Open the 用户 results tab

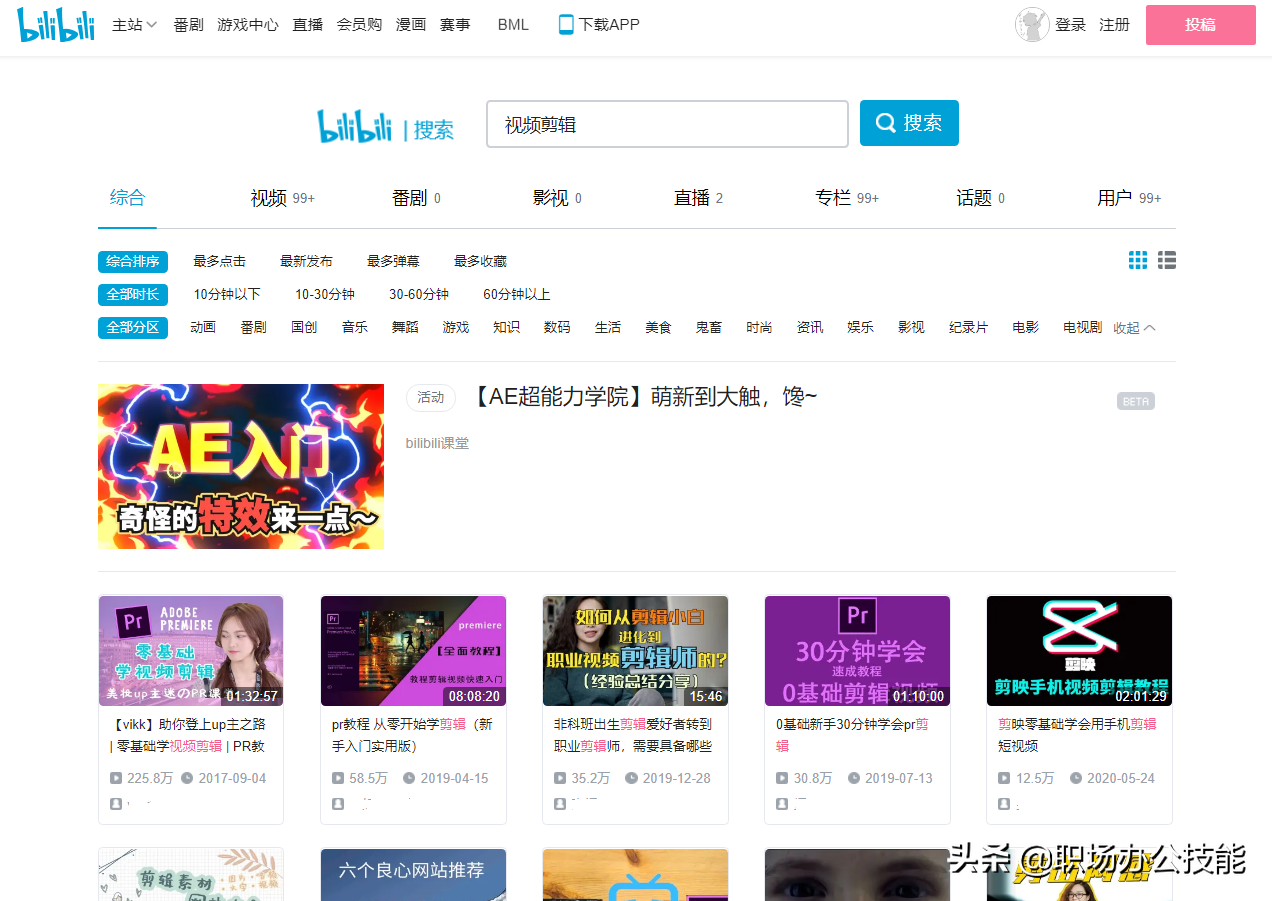[1129, 198]
